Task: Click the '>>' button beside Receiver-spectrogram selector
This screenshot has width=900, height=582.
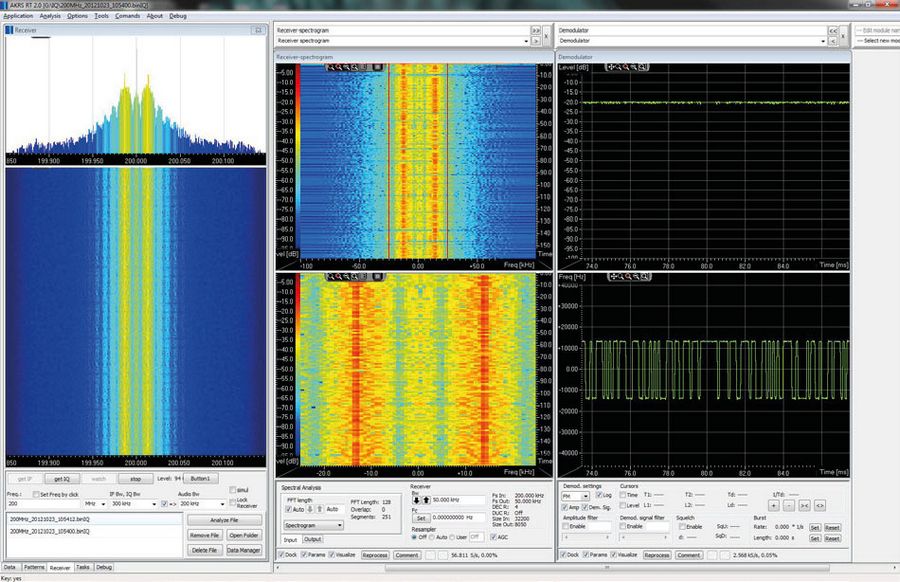Action: coord(536,32)
